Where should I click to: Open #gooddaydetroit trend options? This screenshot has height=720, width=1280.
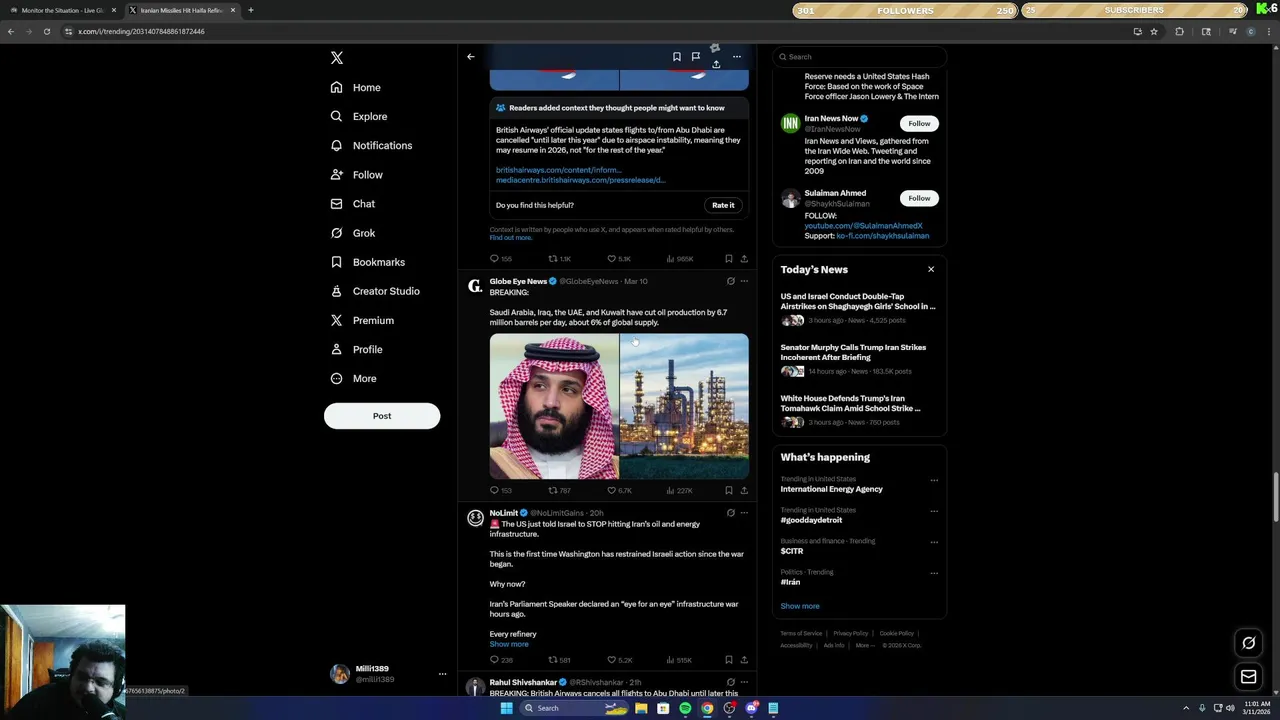click(934, 511)
